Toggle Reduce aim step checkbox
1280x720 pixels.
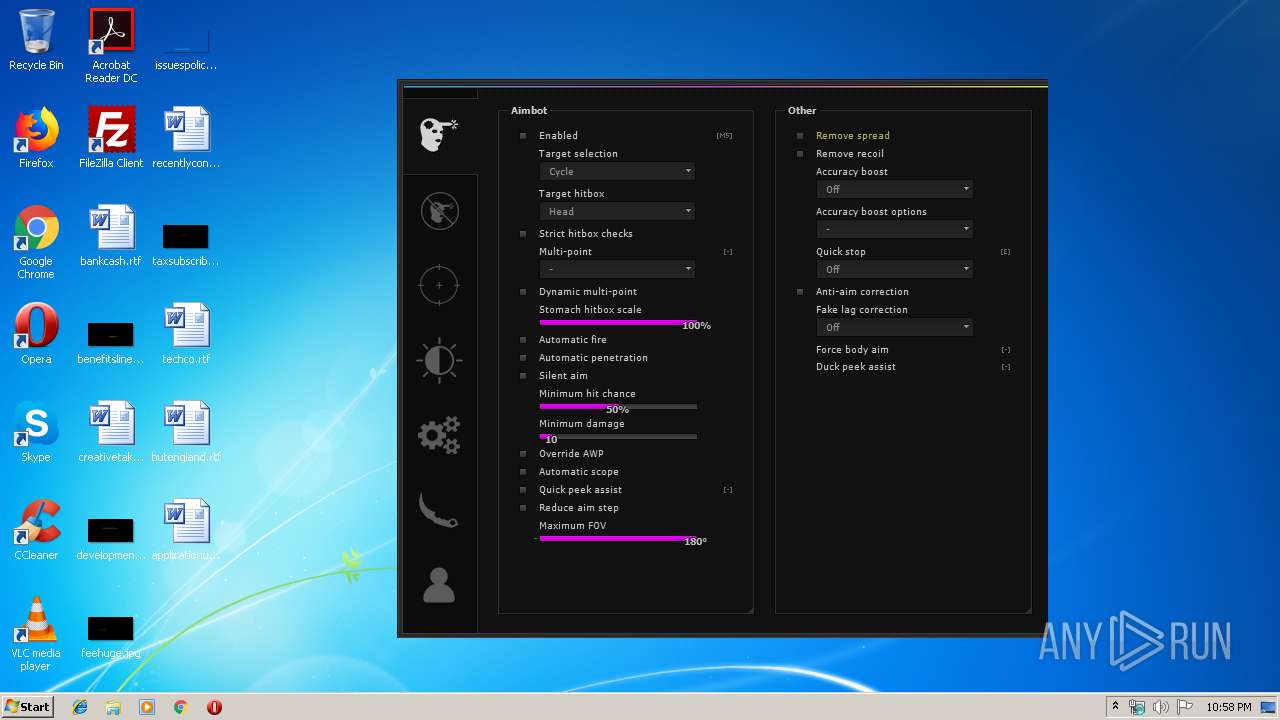(522, 507)
